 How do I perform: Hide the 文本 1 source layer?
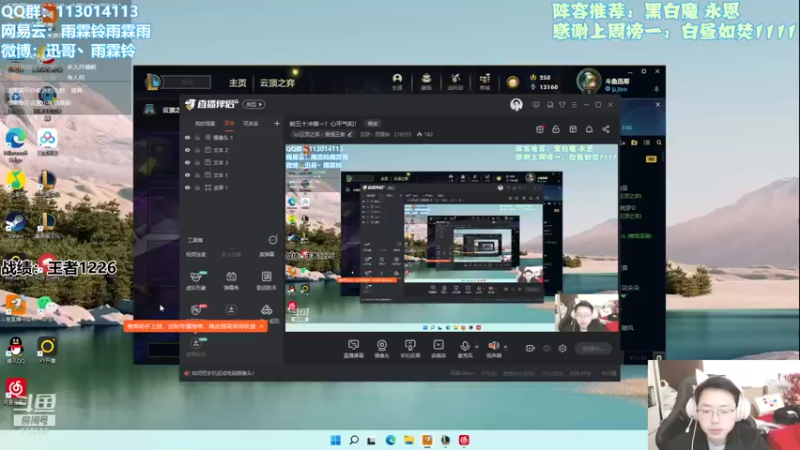coord(188,175)
